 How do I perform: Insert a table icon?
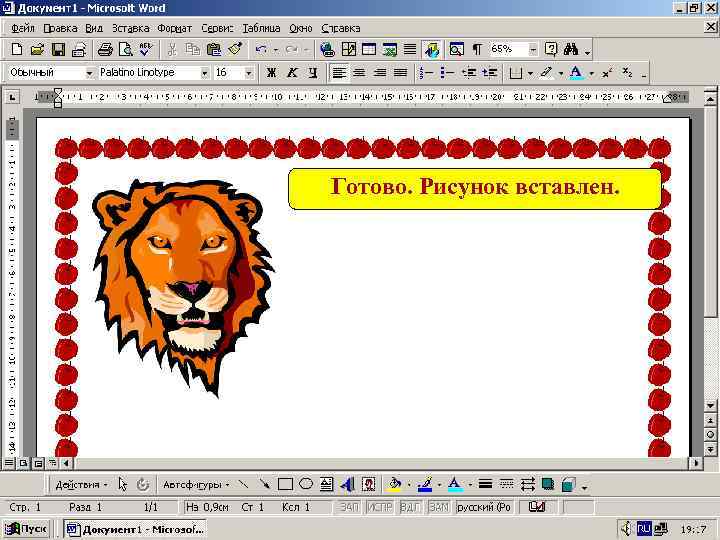tap(369, 49)
